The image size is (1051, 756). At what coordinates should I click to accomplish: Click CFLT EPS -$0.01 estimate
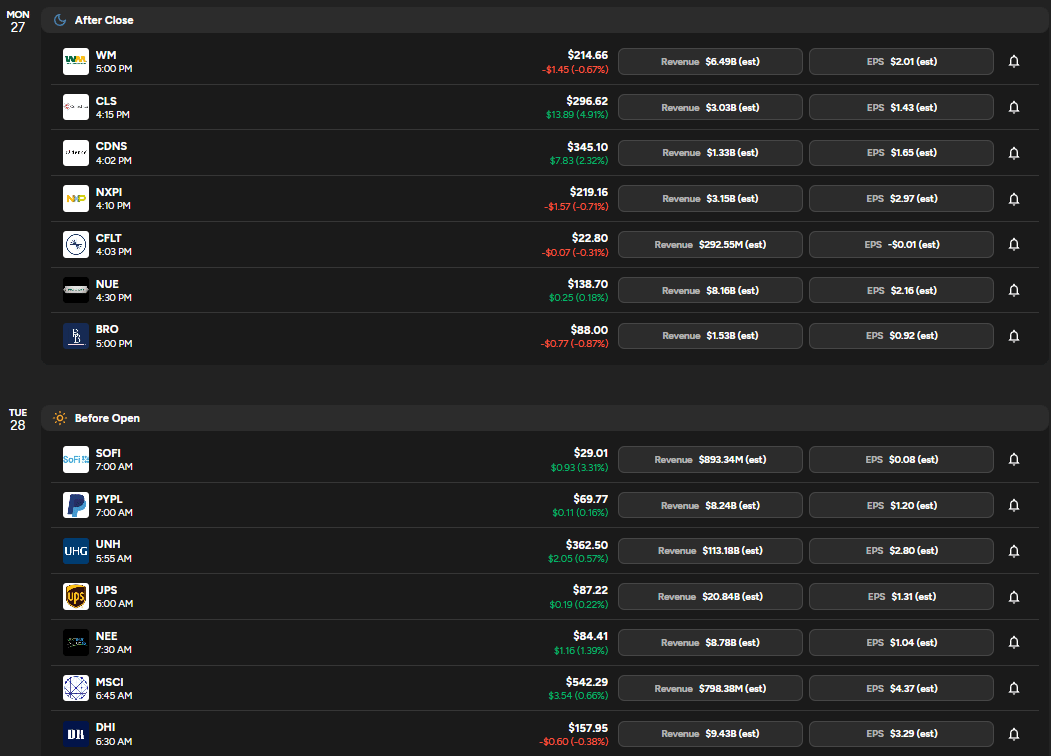(901, 245)
